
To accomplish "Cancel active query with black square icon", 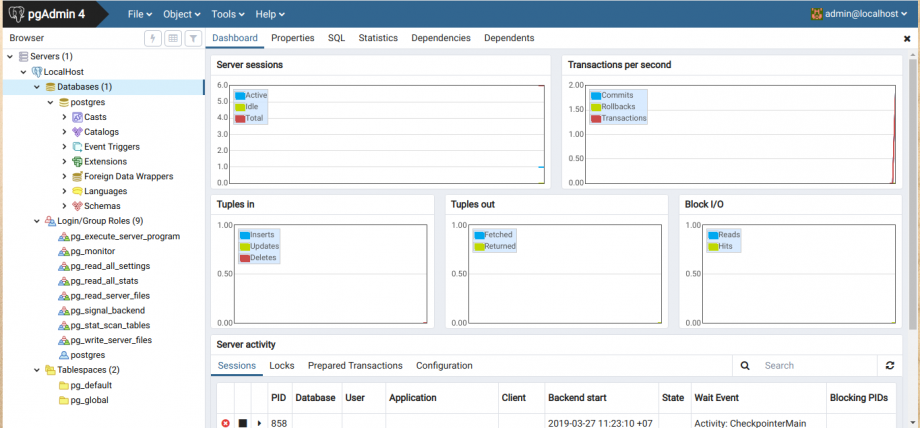I will [243, 423].
